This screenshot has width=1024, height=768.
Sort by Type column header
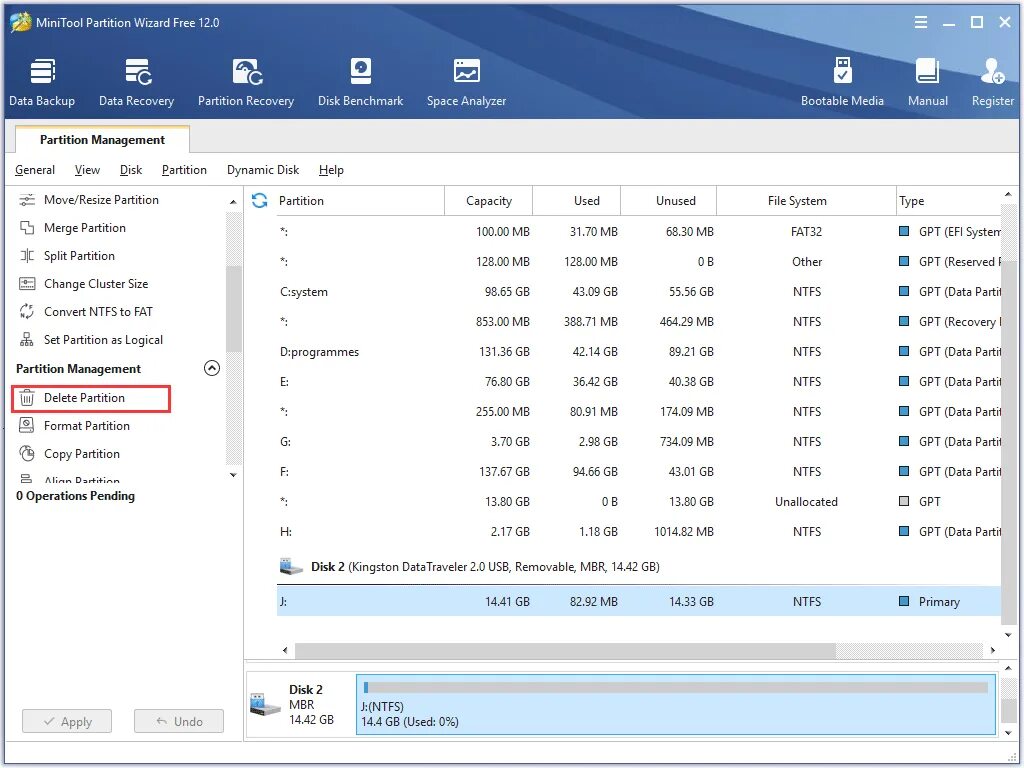pyautogui.click(x=948, y=200)
